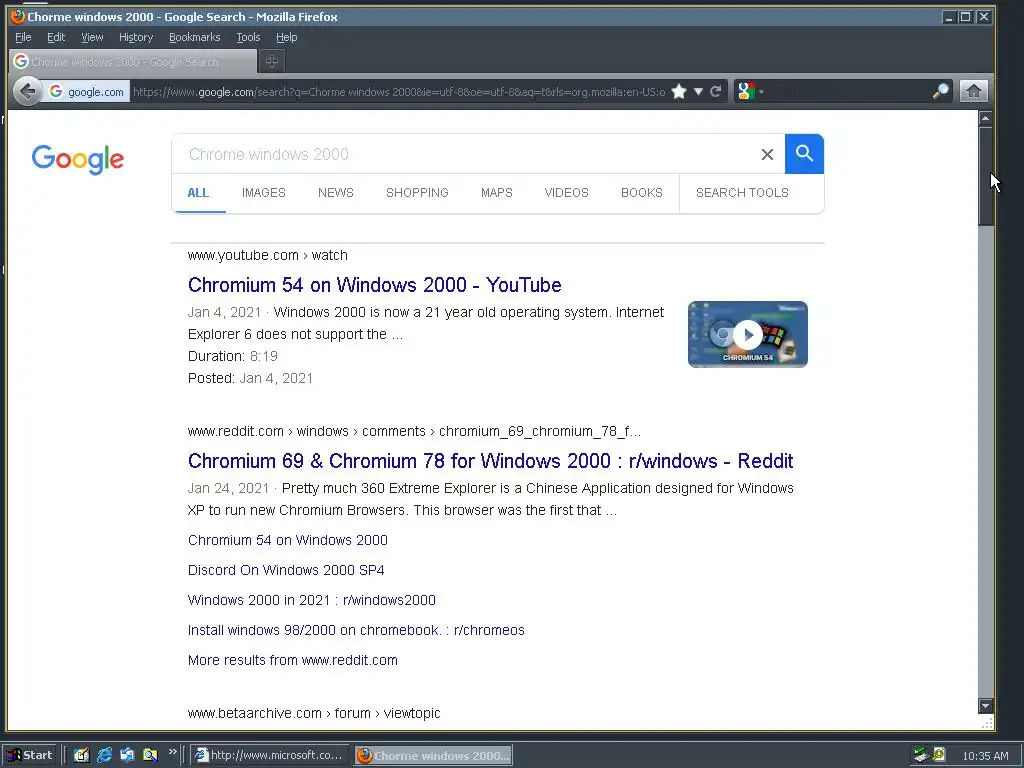Click the Google logo
This screenshot has width=1024, height=768.
pyautogui.click(x=78, y=159)
